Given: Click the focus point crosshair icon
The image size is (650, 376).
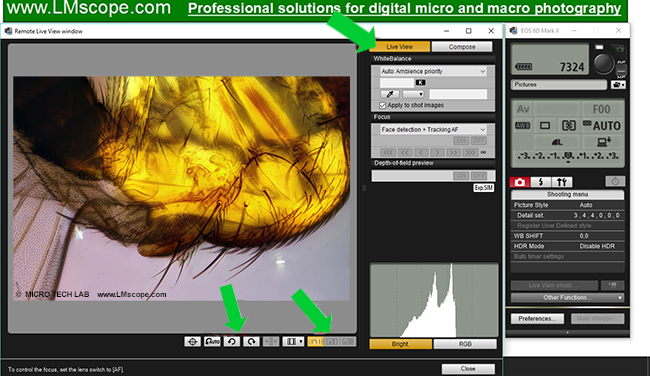Looking at the screenshot, I should point(193,342).
